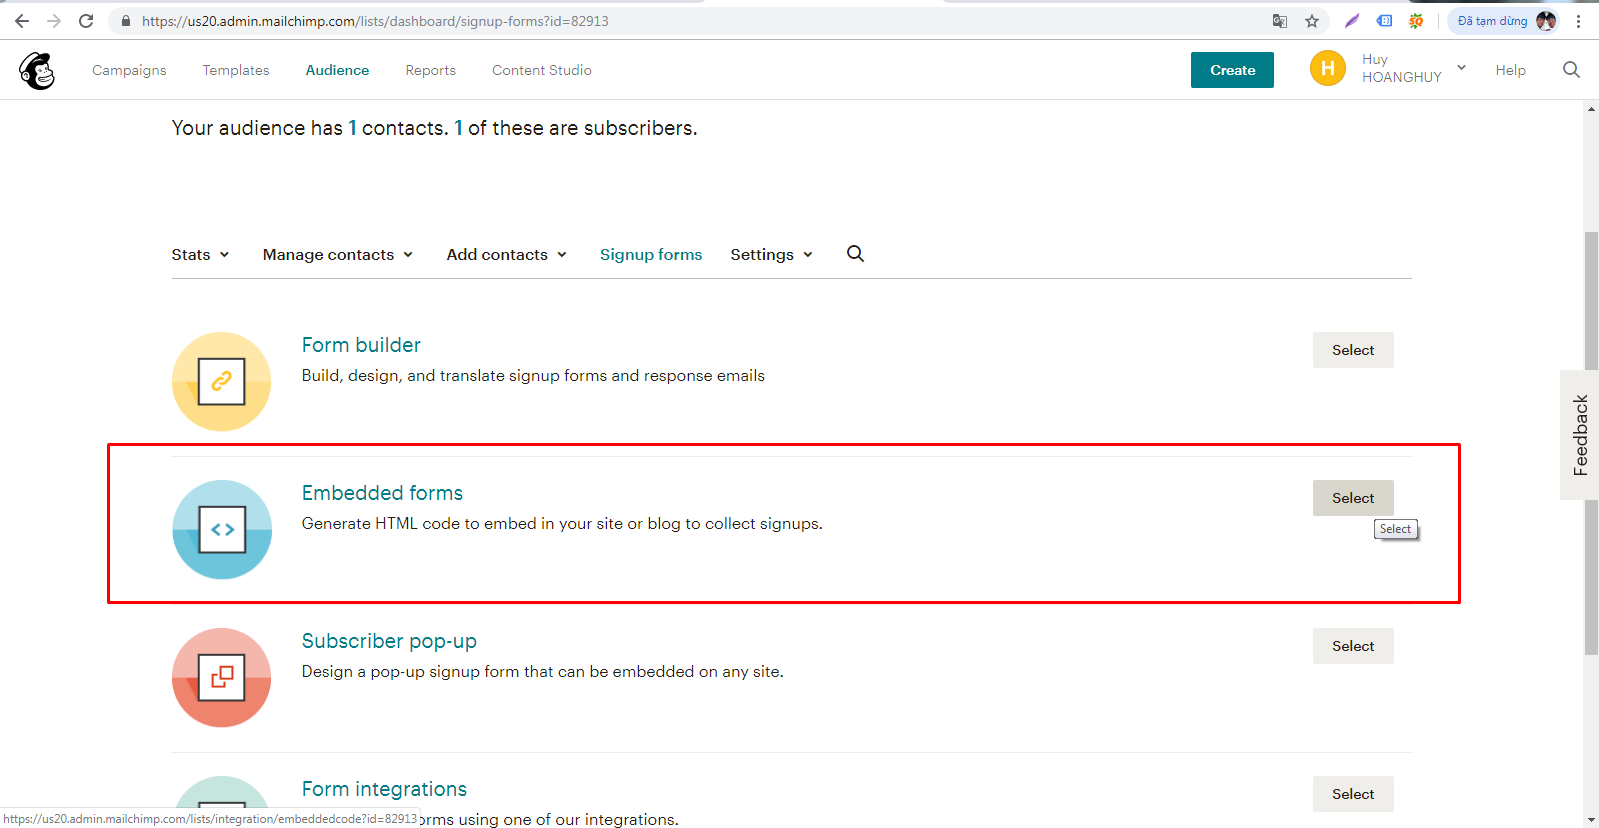Click the browser forward arrow
This screenshot has height=828, width=1599.
[x=54, y=21]
